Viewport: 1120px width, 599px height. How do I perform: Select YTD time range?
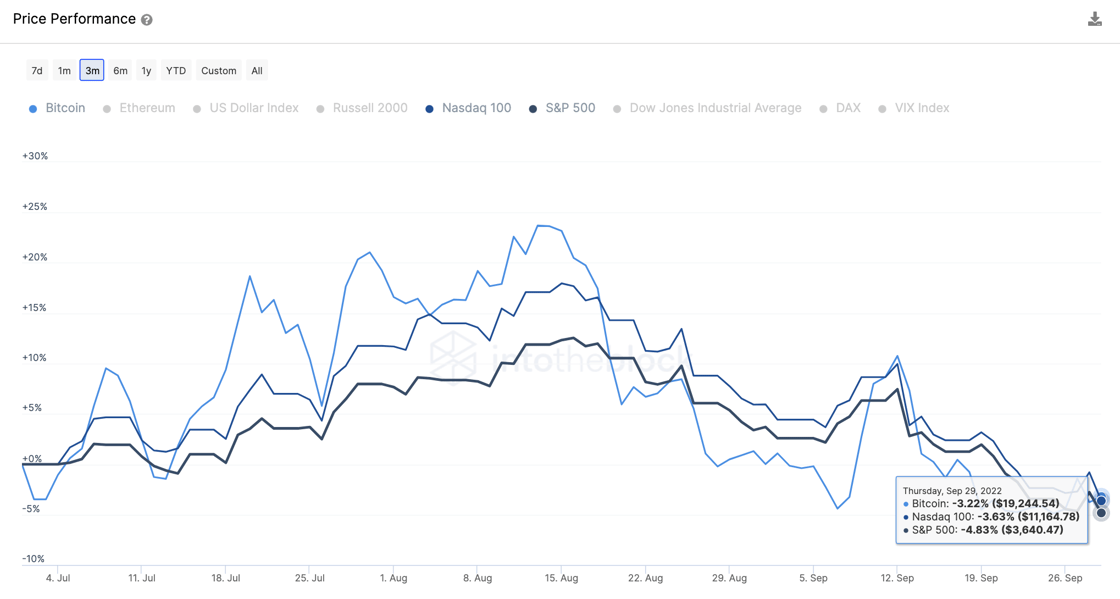(176, 71)
